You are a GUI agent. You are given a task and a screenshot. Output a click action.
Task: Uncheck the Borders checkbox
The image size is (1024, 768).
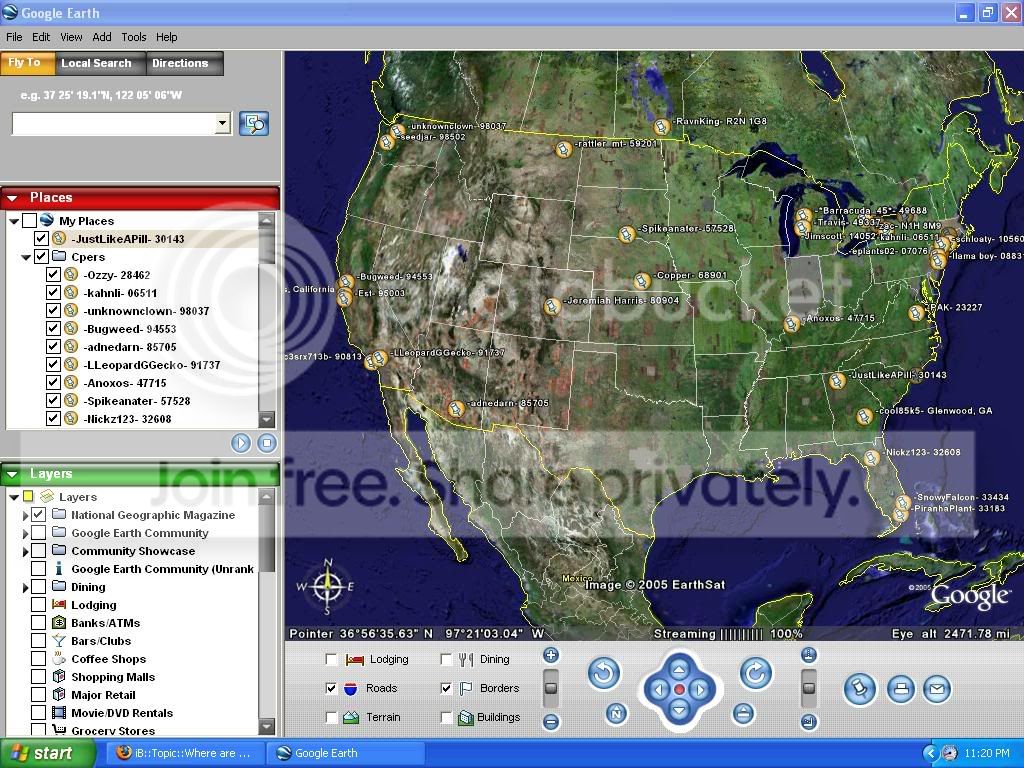[x=446, y=688]
